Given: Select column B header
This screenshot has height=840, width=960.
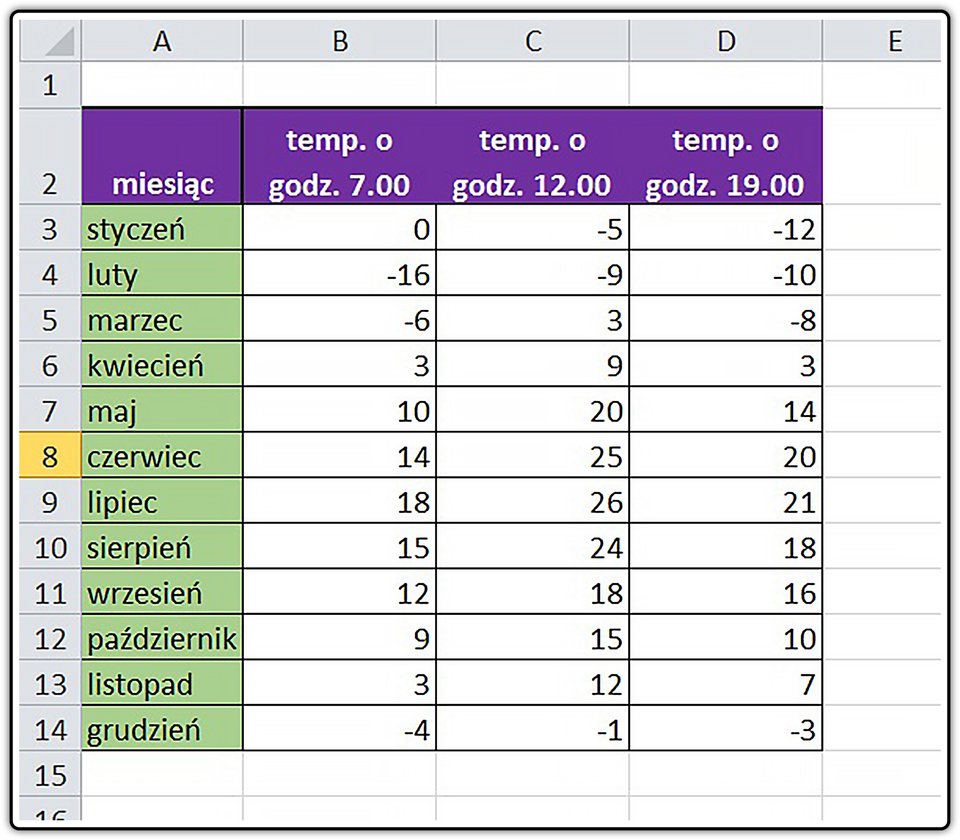Looking at the screenshot, I should [339, 40].
